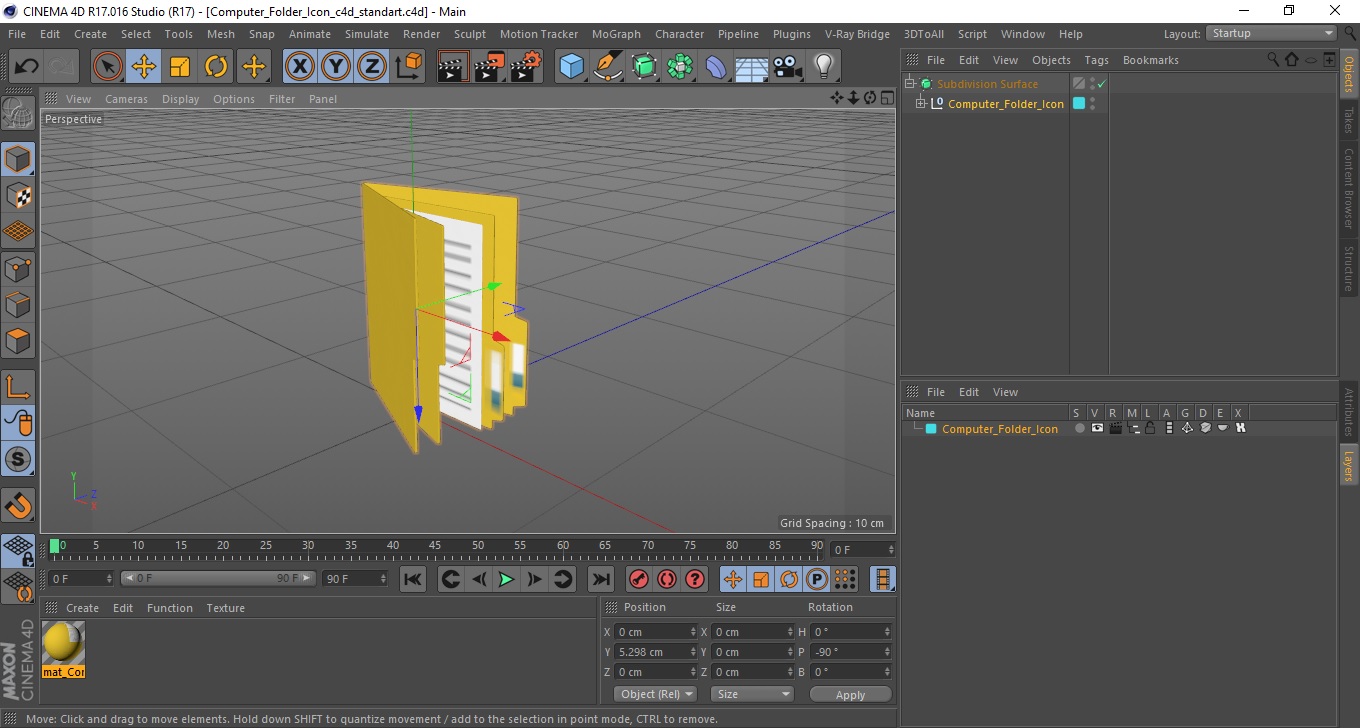Viewport: 1360px width, 728px height.
Task: Enable the Axis mode tool
Action: [18, 387]
